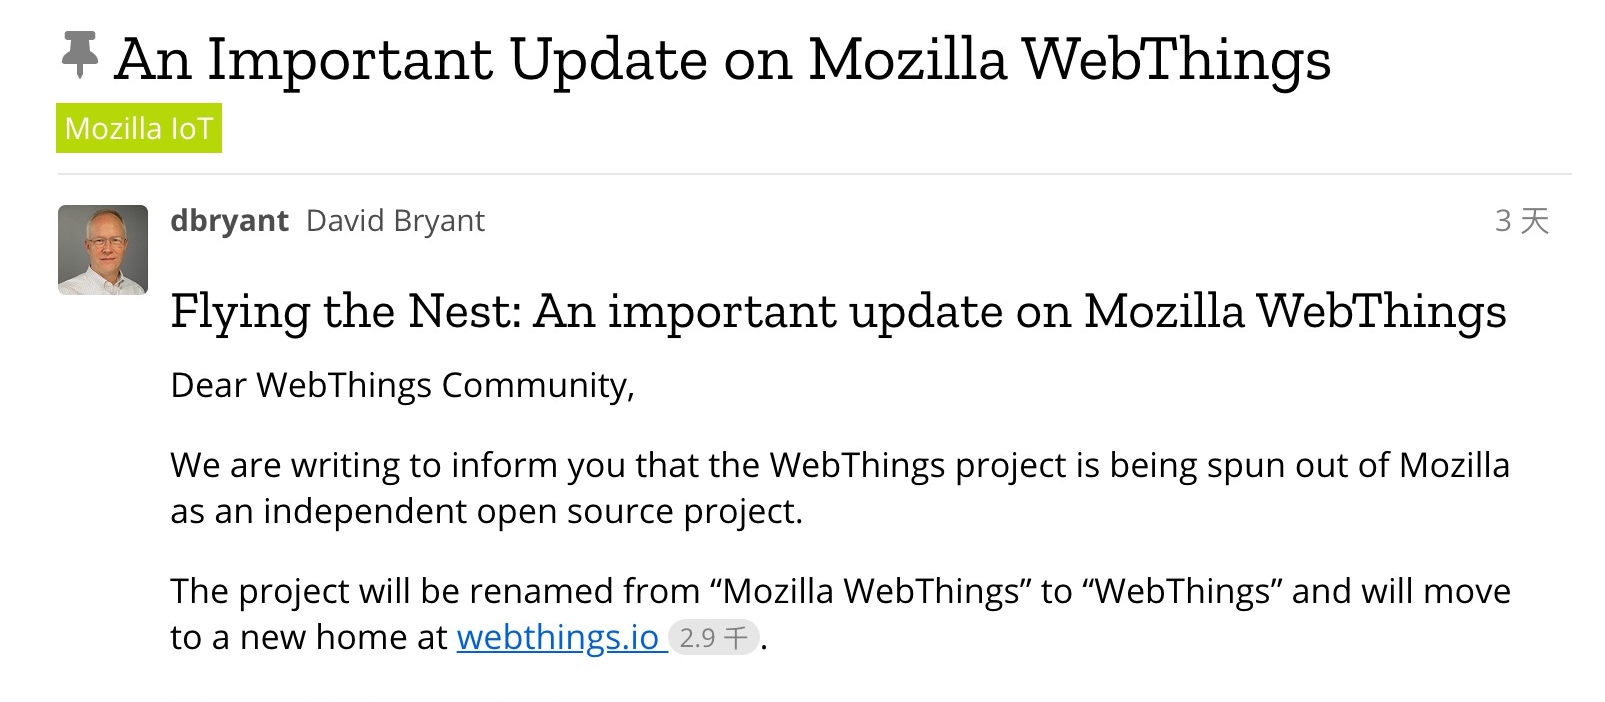The height and width of the screenshot is (702, 1605).
Task: Click the timestamp at the top right
Action: point(1521,222)
